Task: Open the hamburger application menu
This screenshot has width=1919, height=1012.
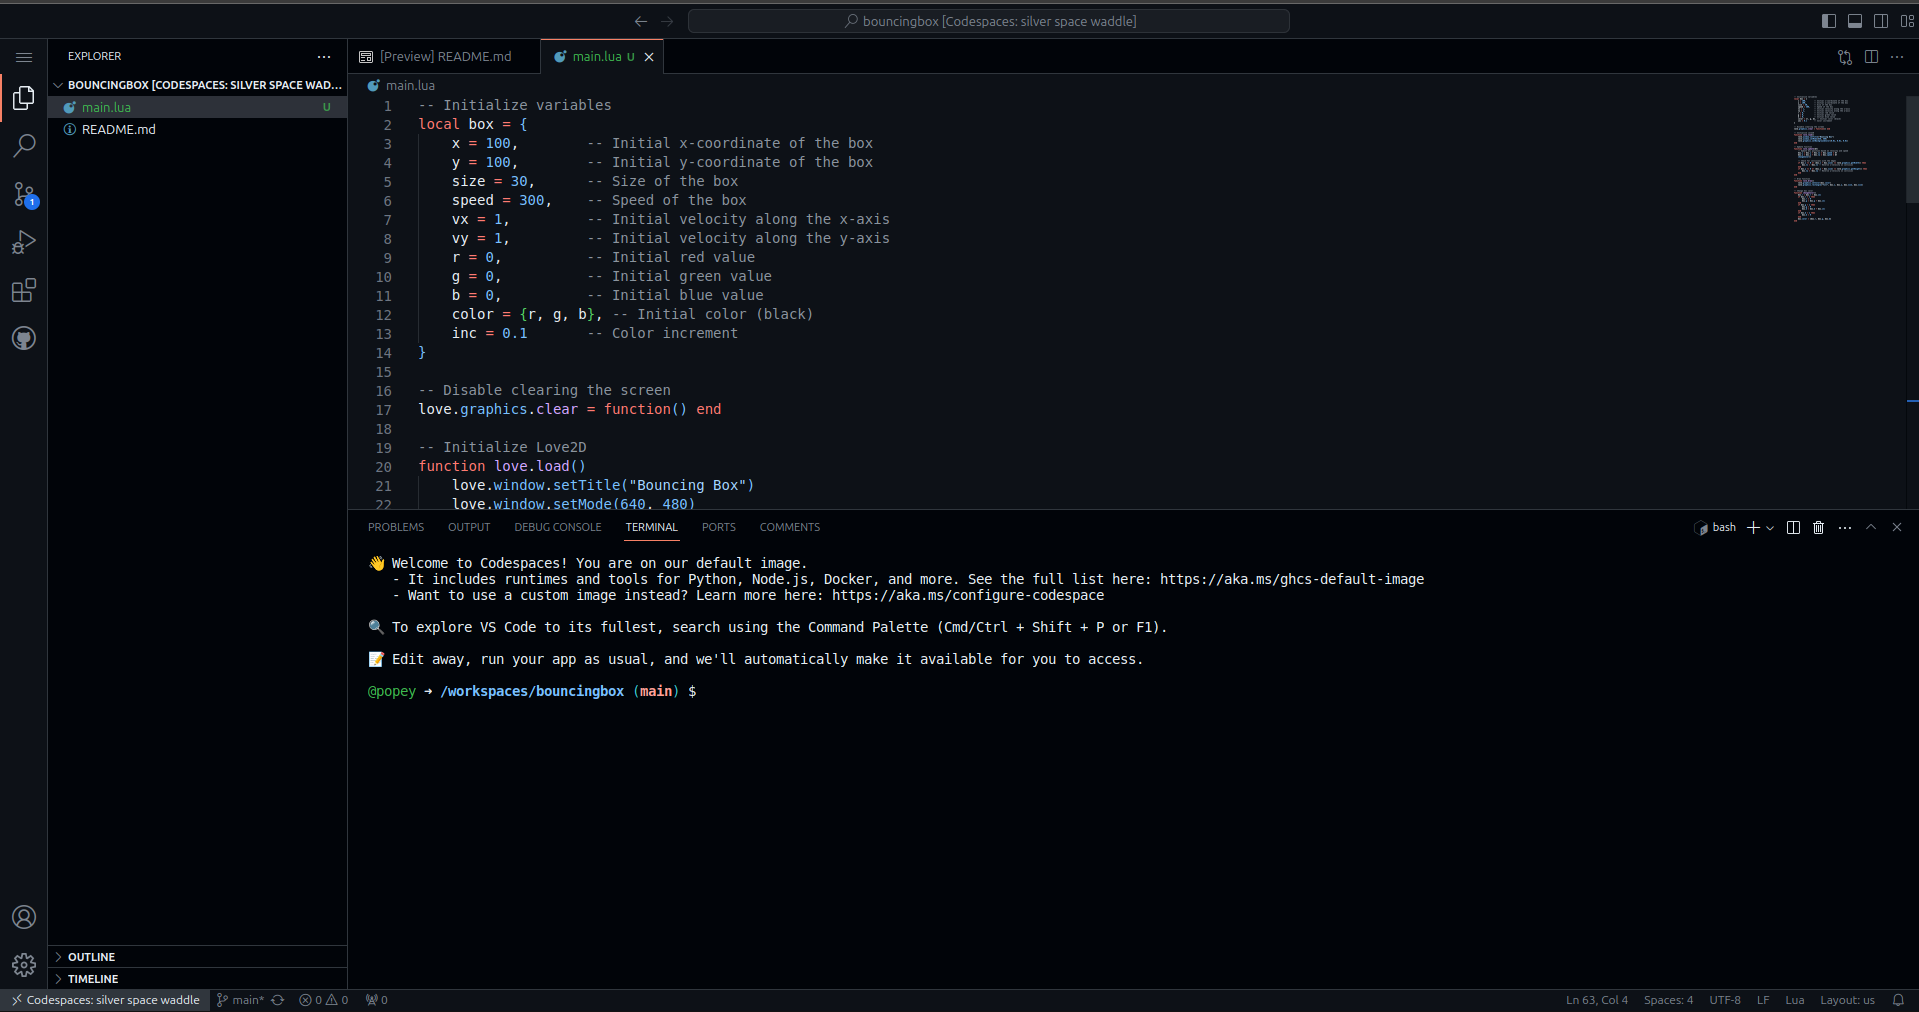Action: click(x=24, y=57)
